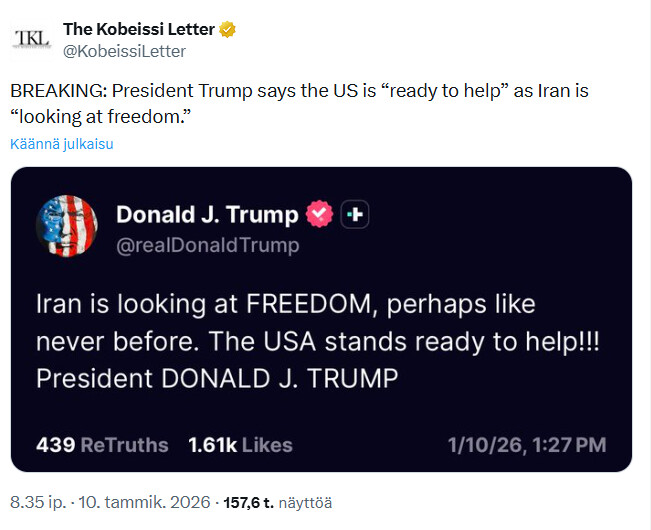Click the BREAKING post text
The height and width of the screenshot is (530, 651).
click(300, 103)
